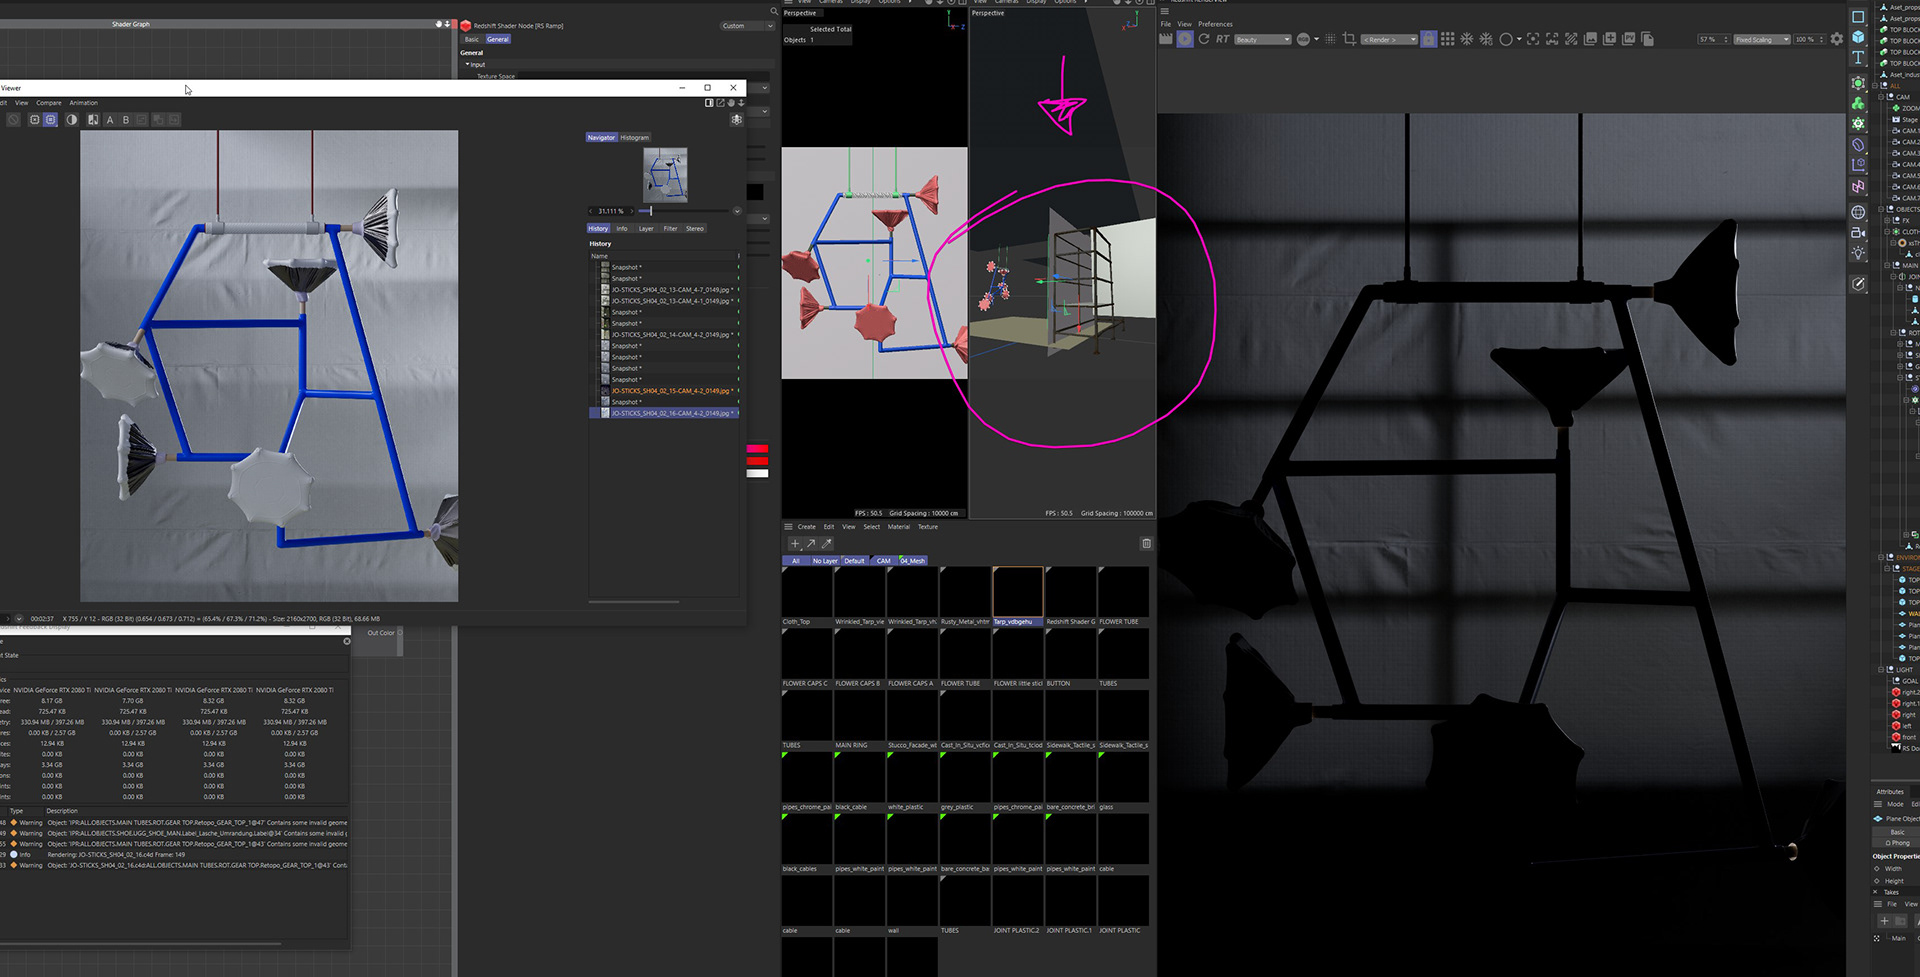Click the bucket grid icon in RenderView
Screen dimensions: 1920x977
point(1448,39)
